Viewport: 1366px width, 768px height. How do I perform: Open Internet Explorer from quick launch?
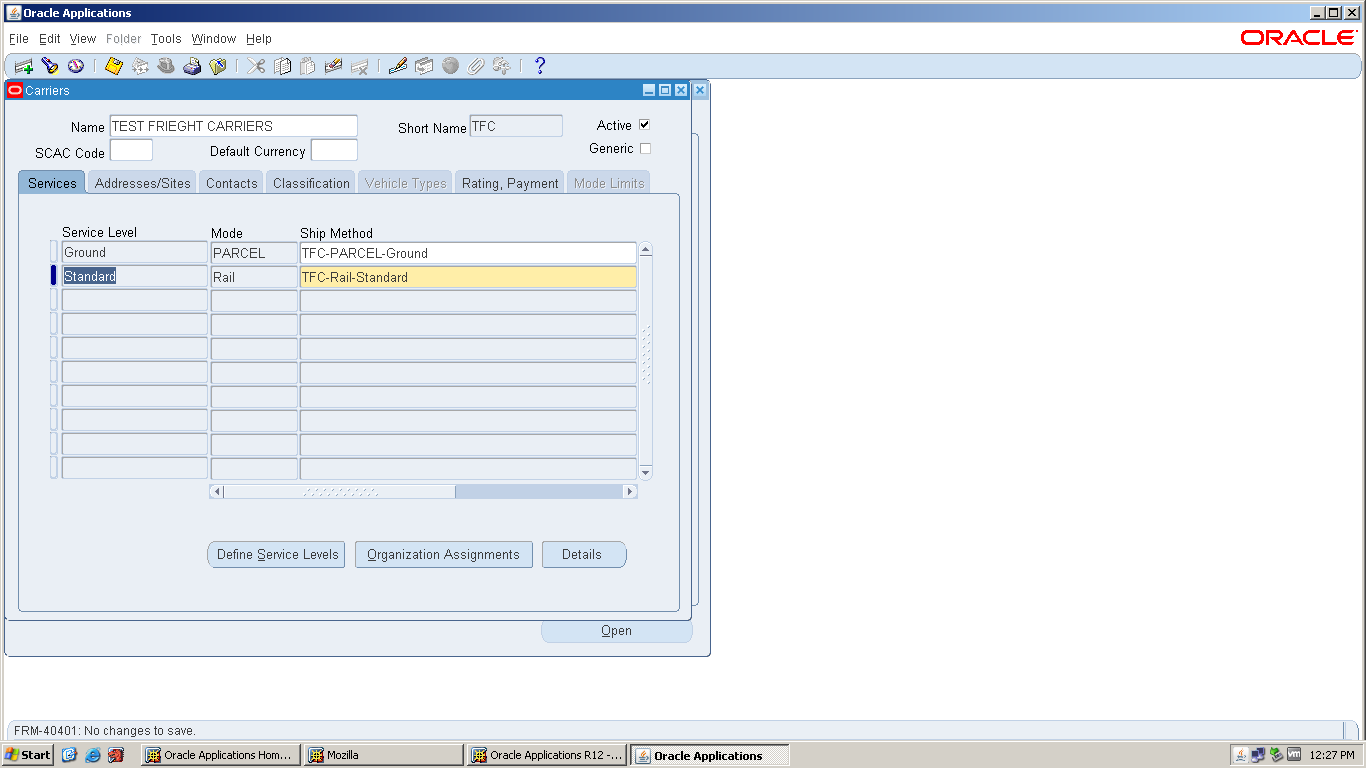coord(93,755)
